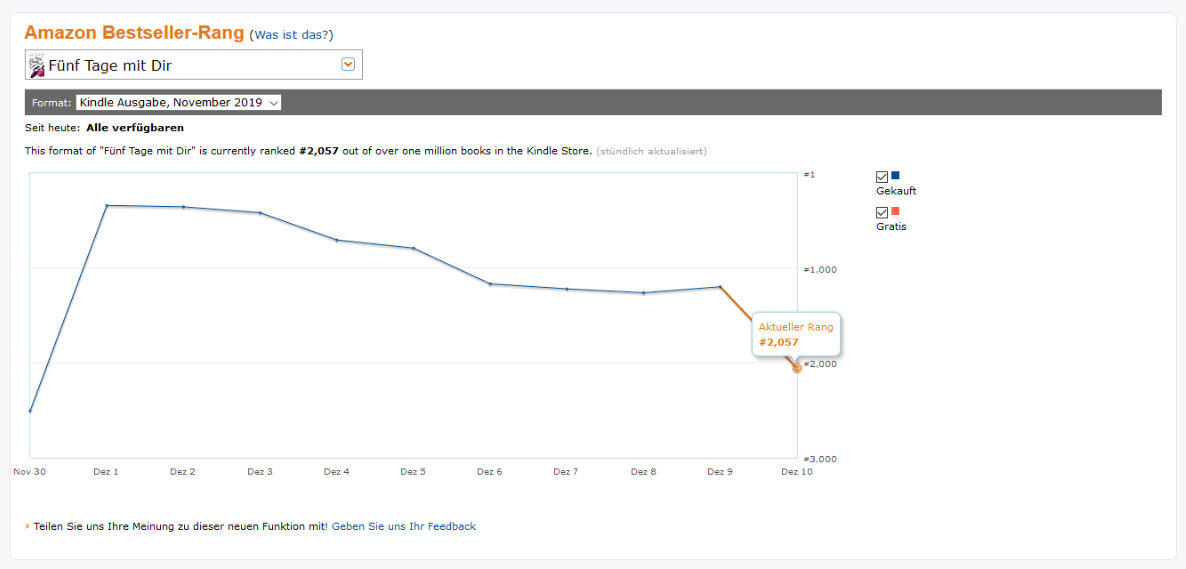The image size is (1186, 569).
Task: Click the blue Gekauft color swatch
Action: click(896, 176)
